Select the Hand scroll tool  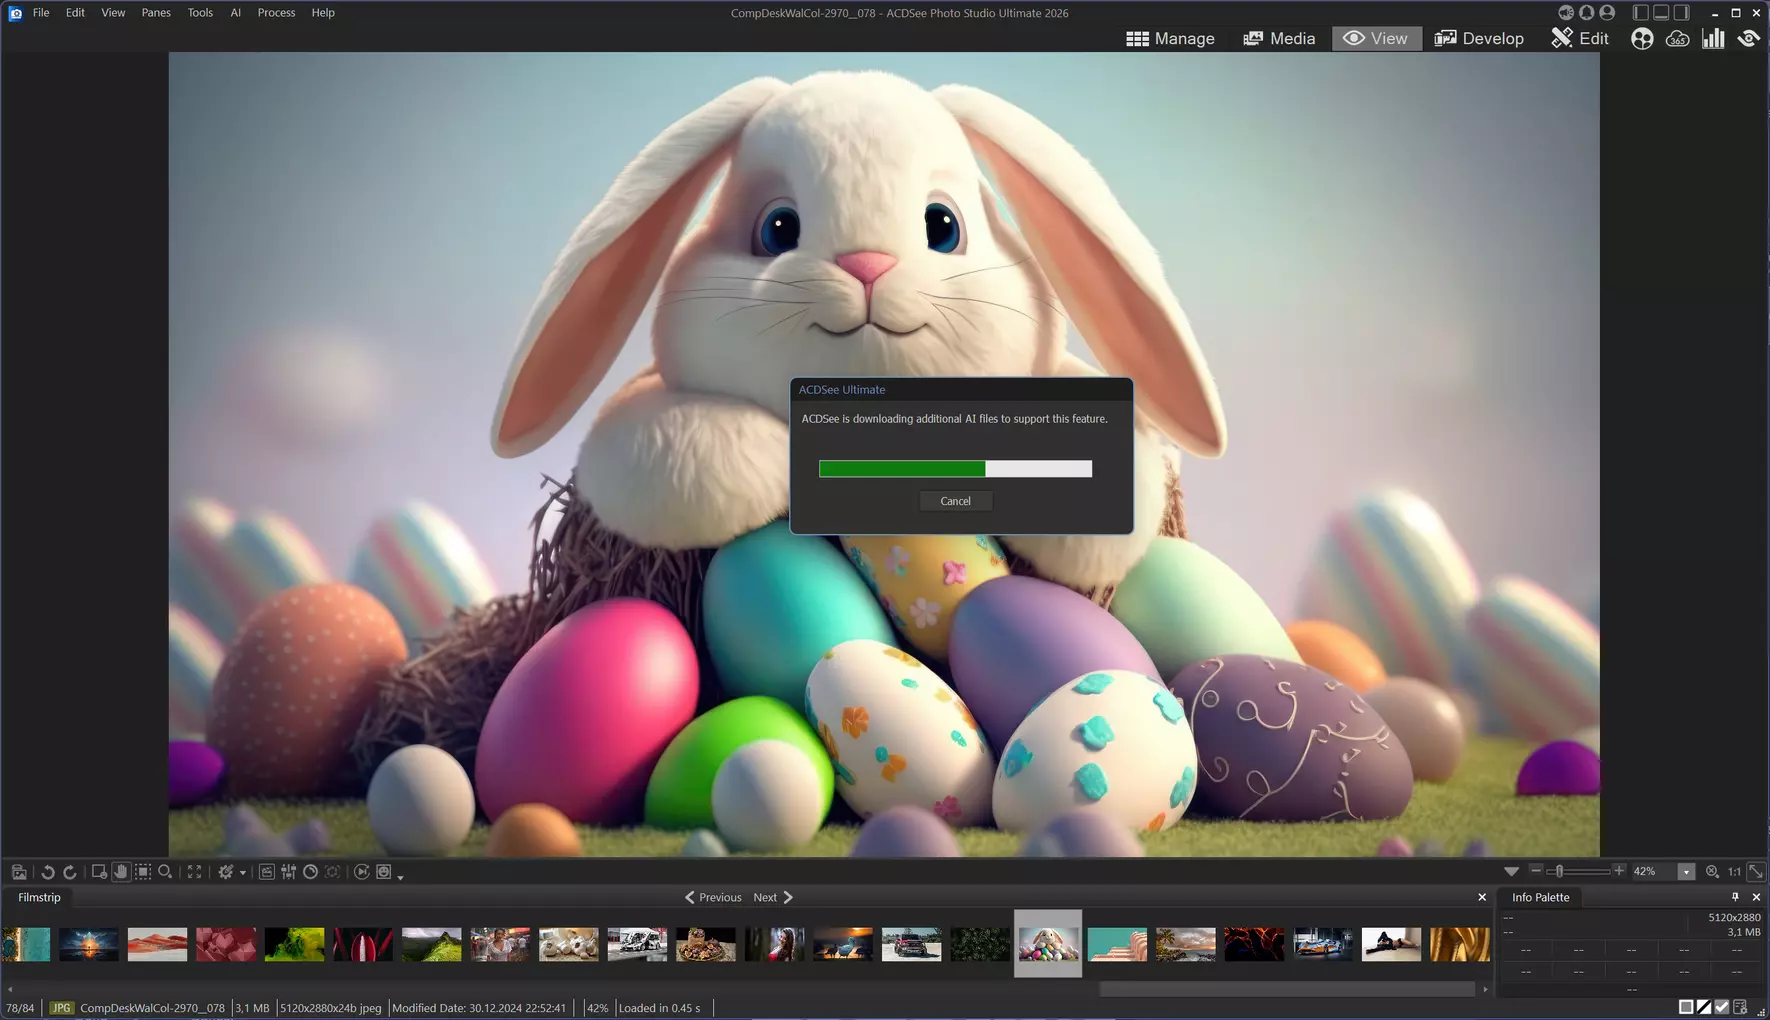click(121, 872)
